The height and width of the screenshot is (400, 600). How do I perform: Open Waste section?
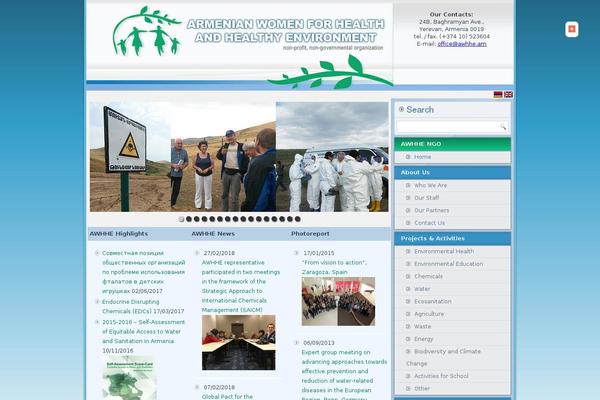[422, 327]
